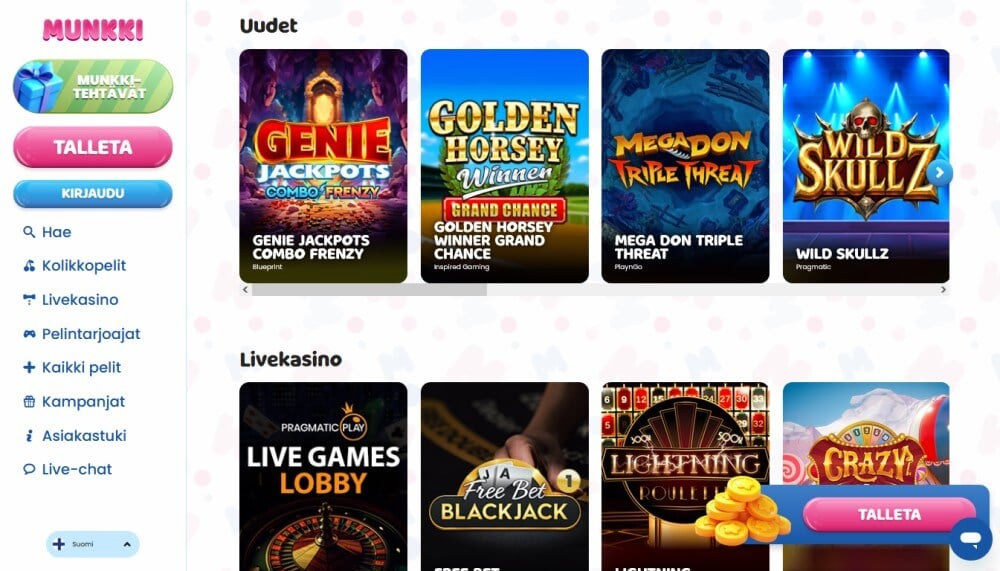Open the Suomi language dropdown
Viewport: 1000px width, 571px height.
92,544
